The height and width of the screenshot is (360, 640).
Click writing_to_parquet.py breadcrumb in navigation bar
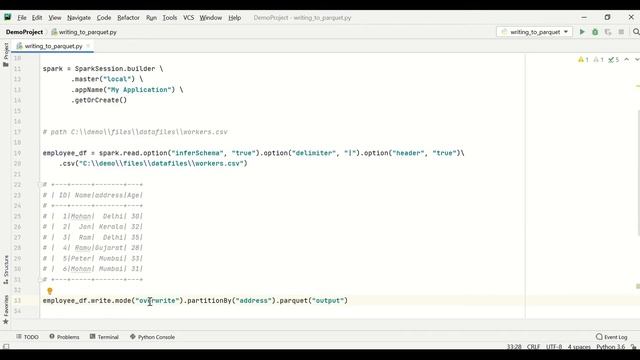click(84, 32)
